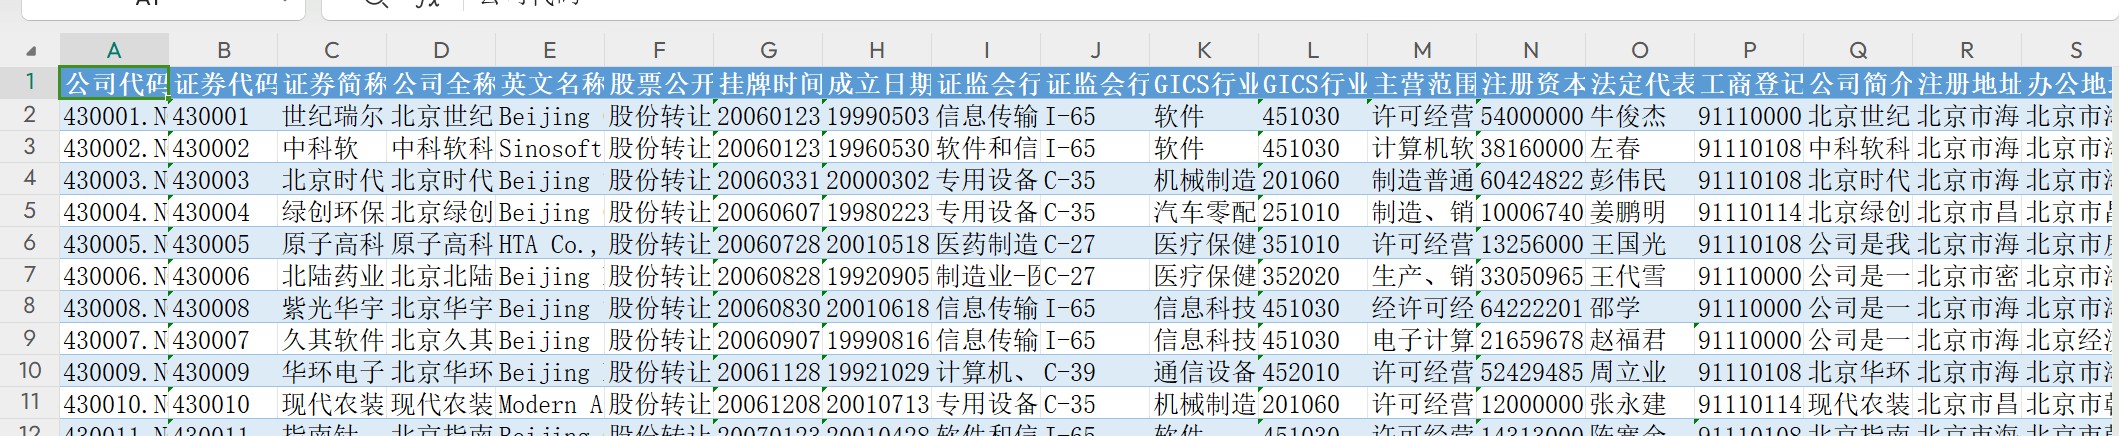2119x436 pixels.
Task: Select row 4 header
Action: pos(30,178)
